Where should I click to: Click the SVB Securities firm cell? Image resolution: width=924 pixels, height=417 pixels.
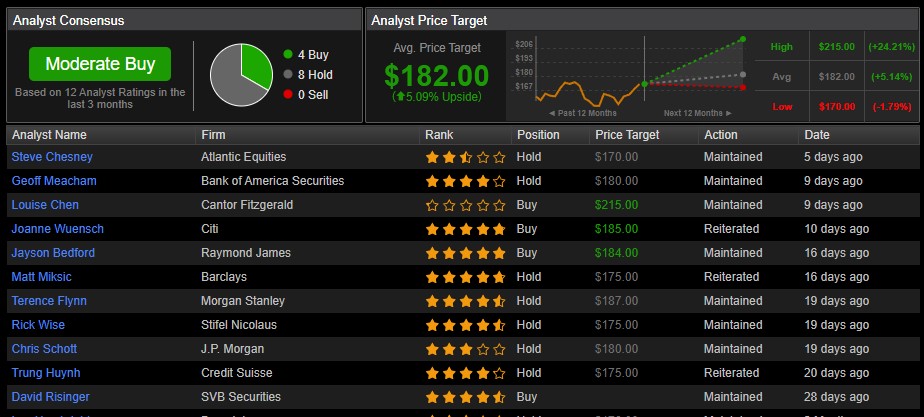(241, 397)
